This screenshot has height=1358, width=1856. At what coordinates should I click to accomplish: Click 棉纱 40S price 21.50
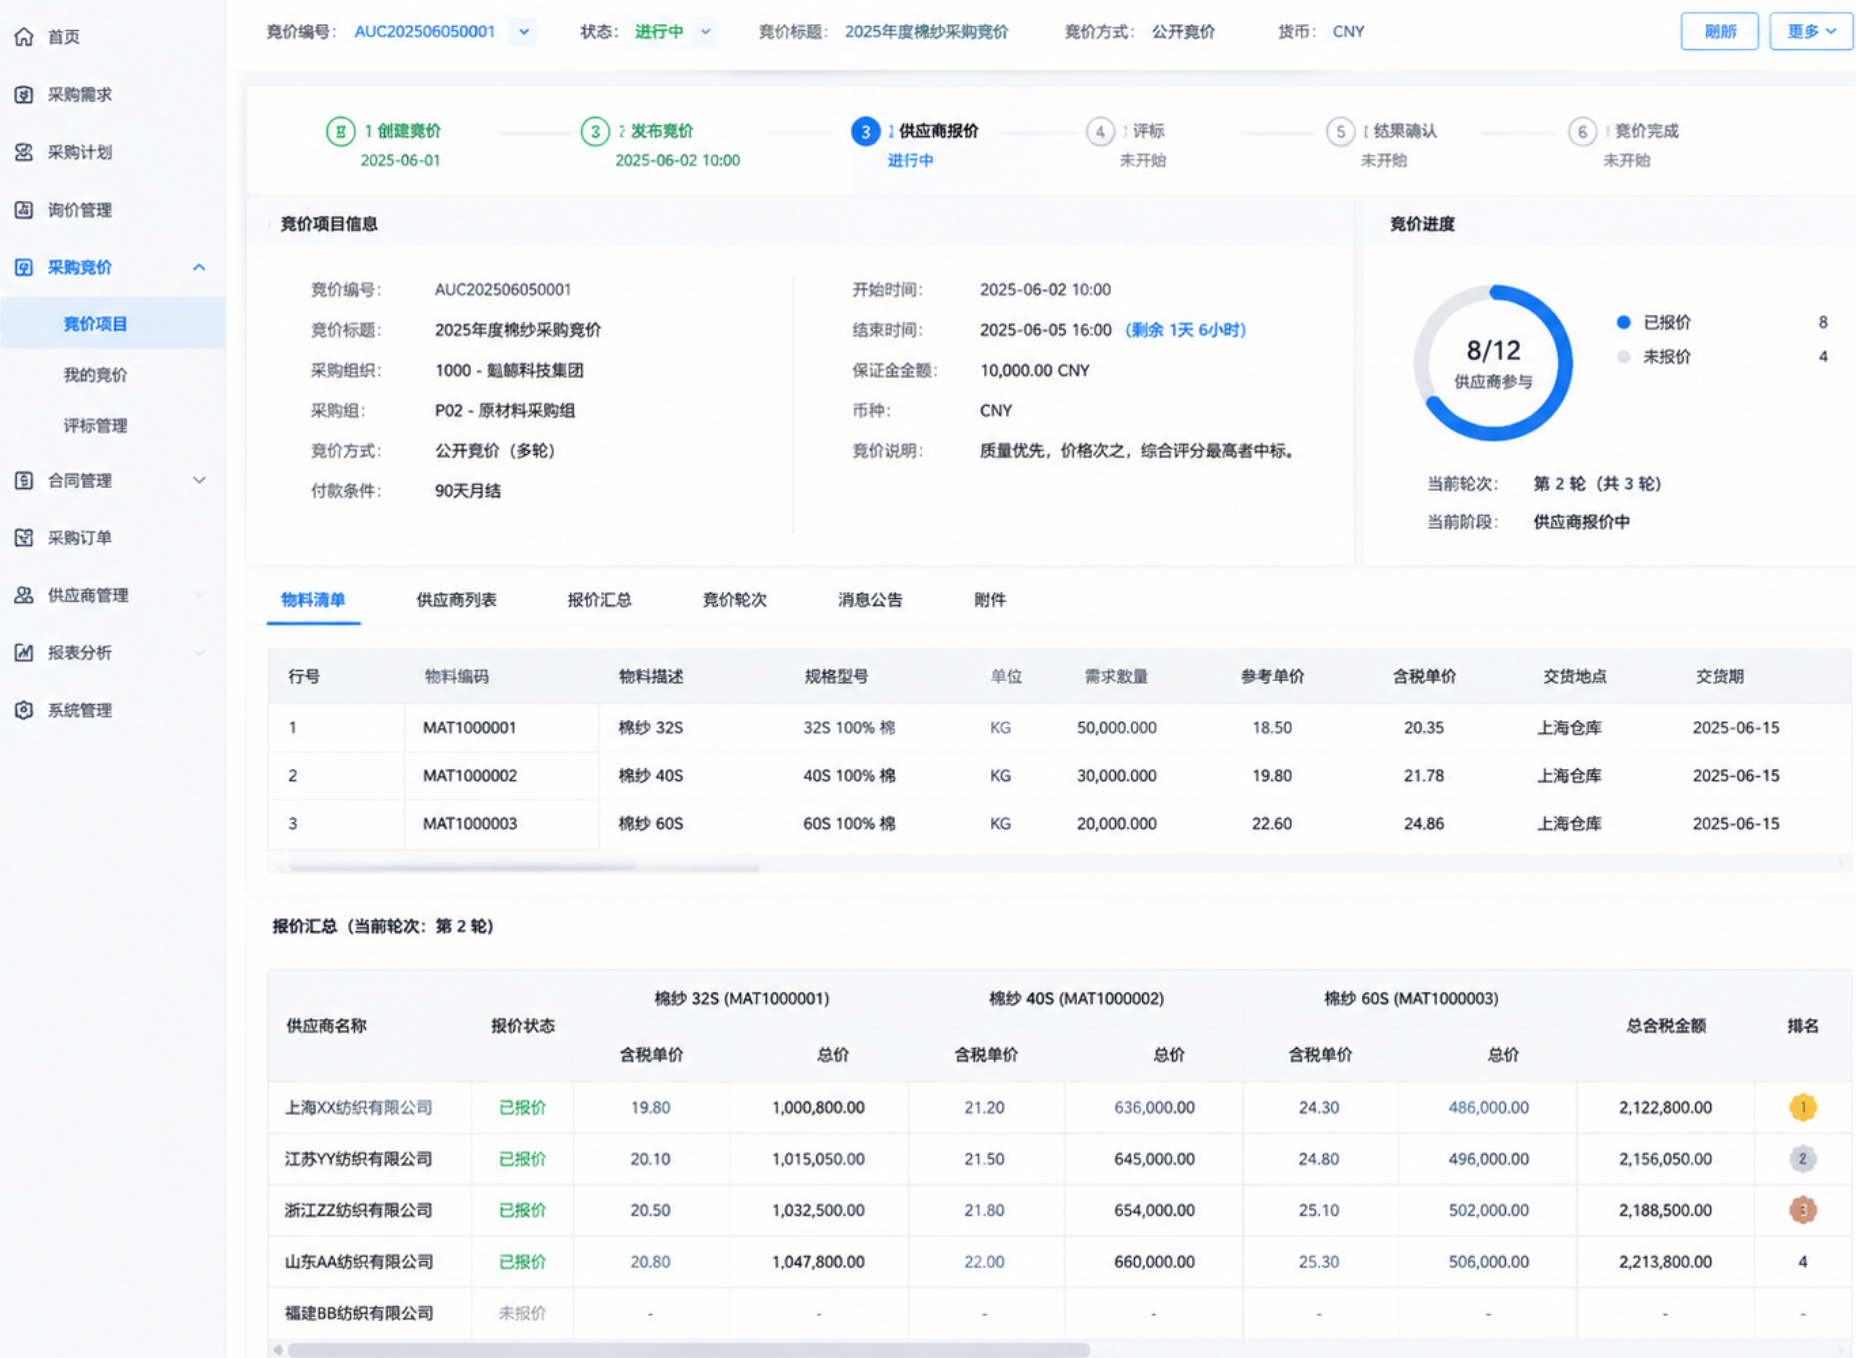(984, 1159)
